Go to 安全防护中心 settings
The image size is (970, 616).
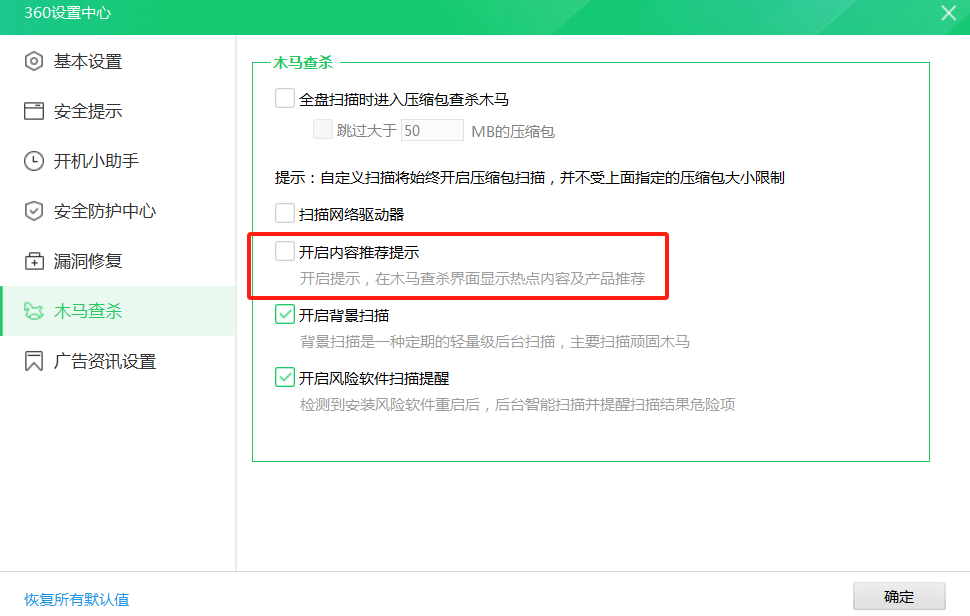click(x=118, y=211)
